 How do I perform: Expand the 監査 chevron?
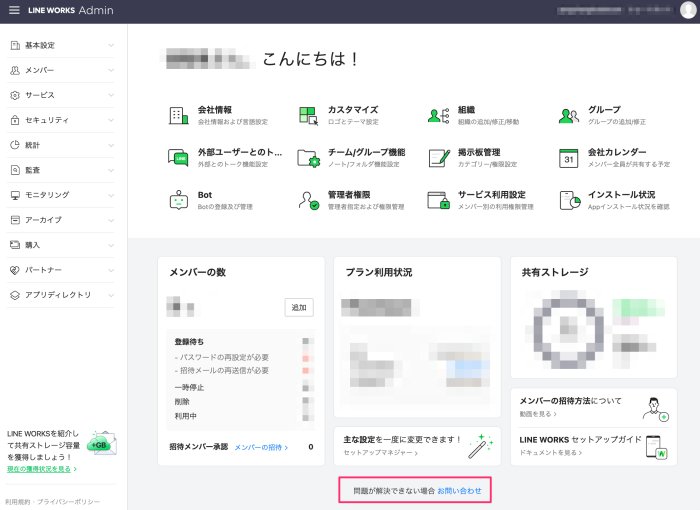pos(111,170)
